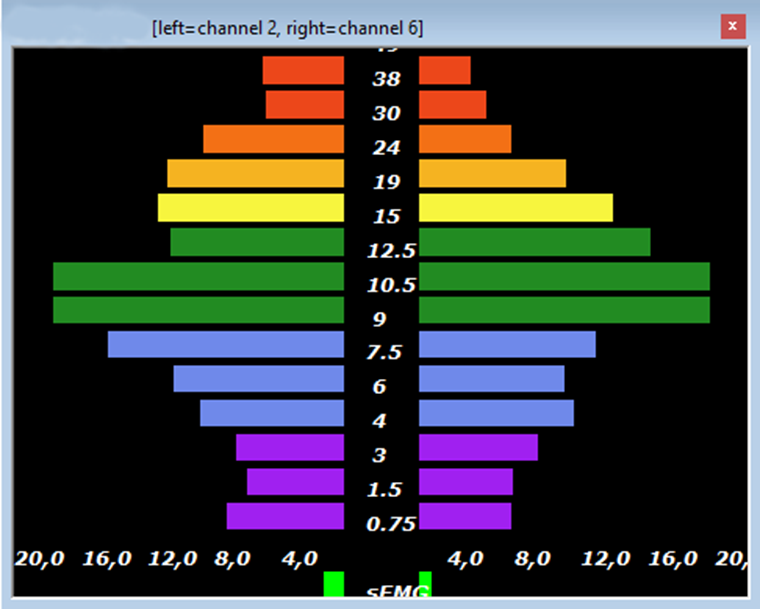Screen dimensions: 760x609
Task: Click the window title showing channel assignments
Action: point(287,28)
